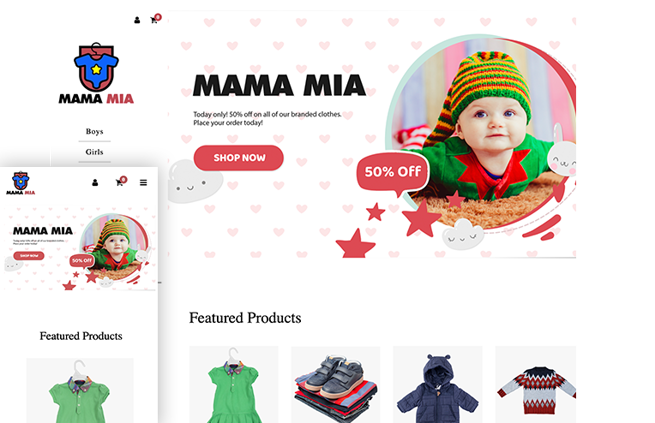The width and height of the screenshot is (655, 423).
Task: Select the Boys menu item
Action: [x=94, y=132]
